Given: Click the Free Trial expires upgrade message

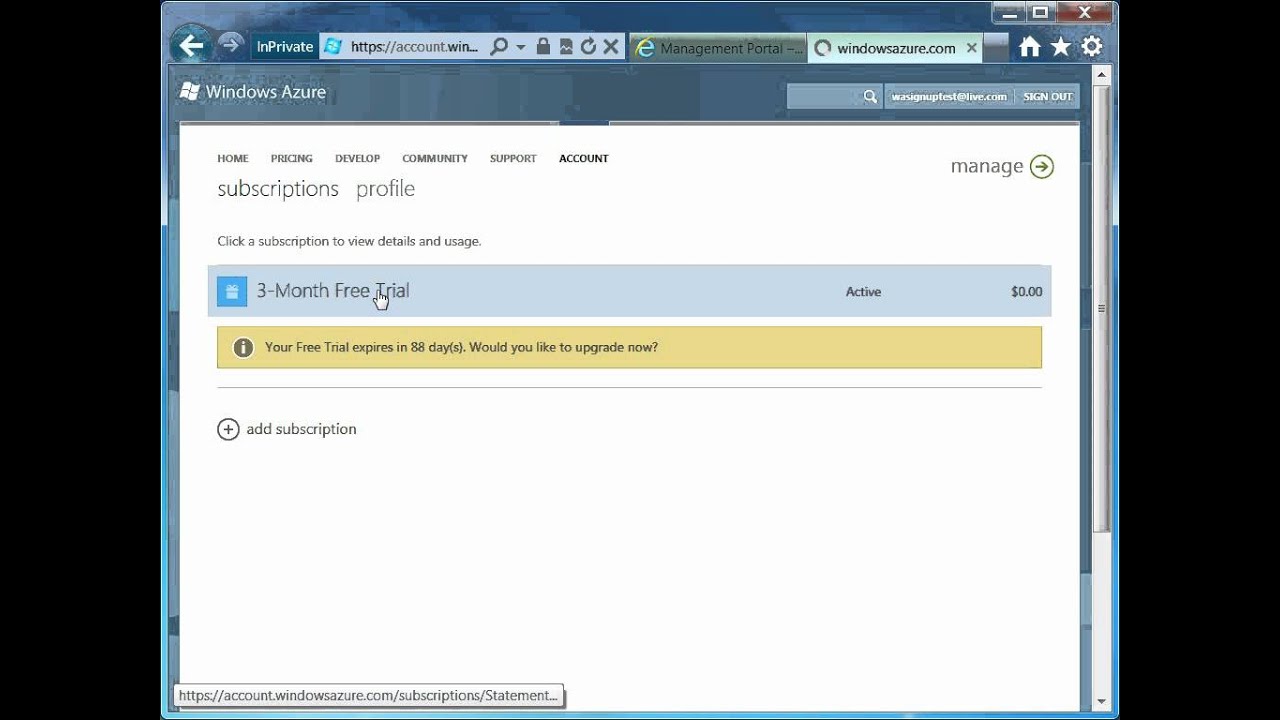Looking at the screenshot, I should coord(461,348).
